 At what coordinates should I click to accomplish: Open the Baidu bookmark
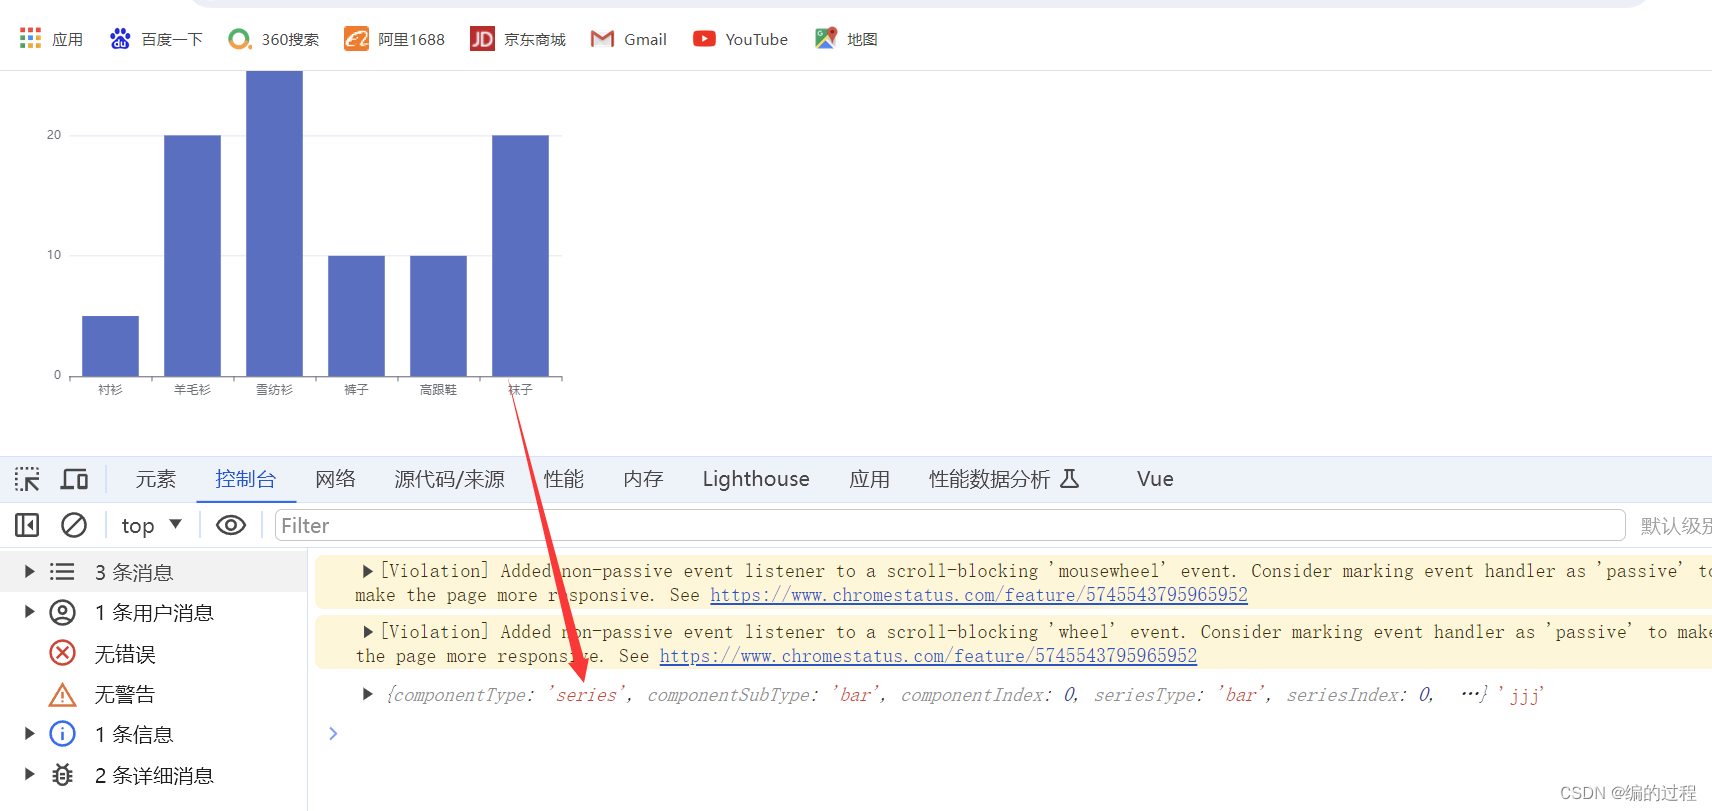156,39
